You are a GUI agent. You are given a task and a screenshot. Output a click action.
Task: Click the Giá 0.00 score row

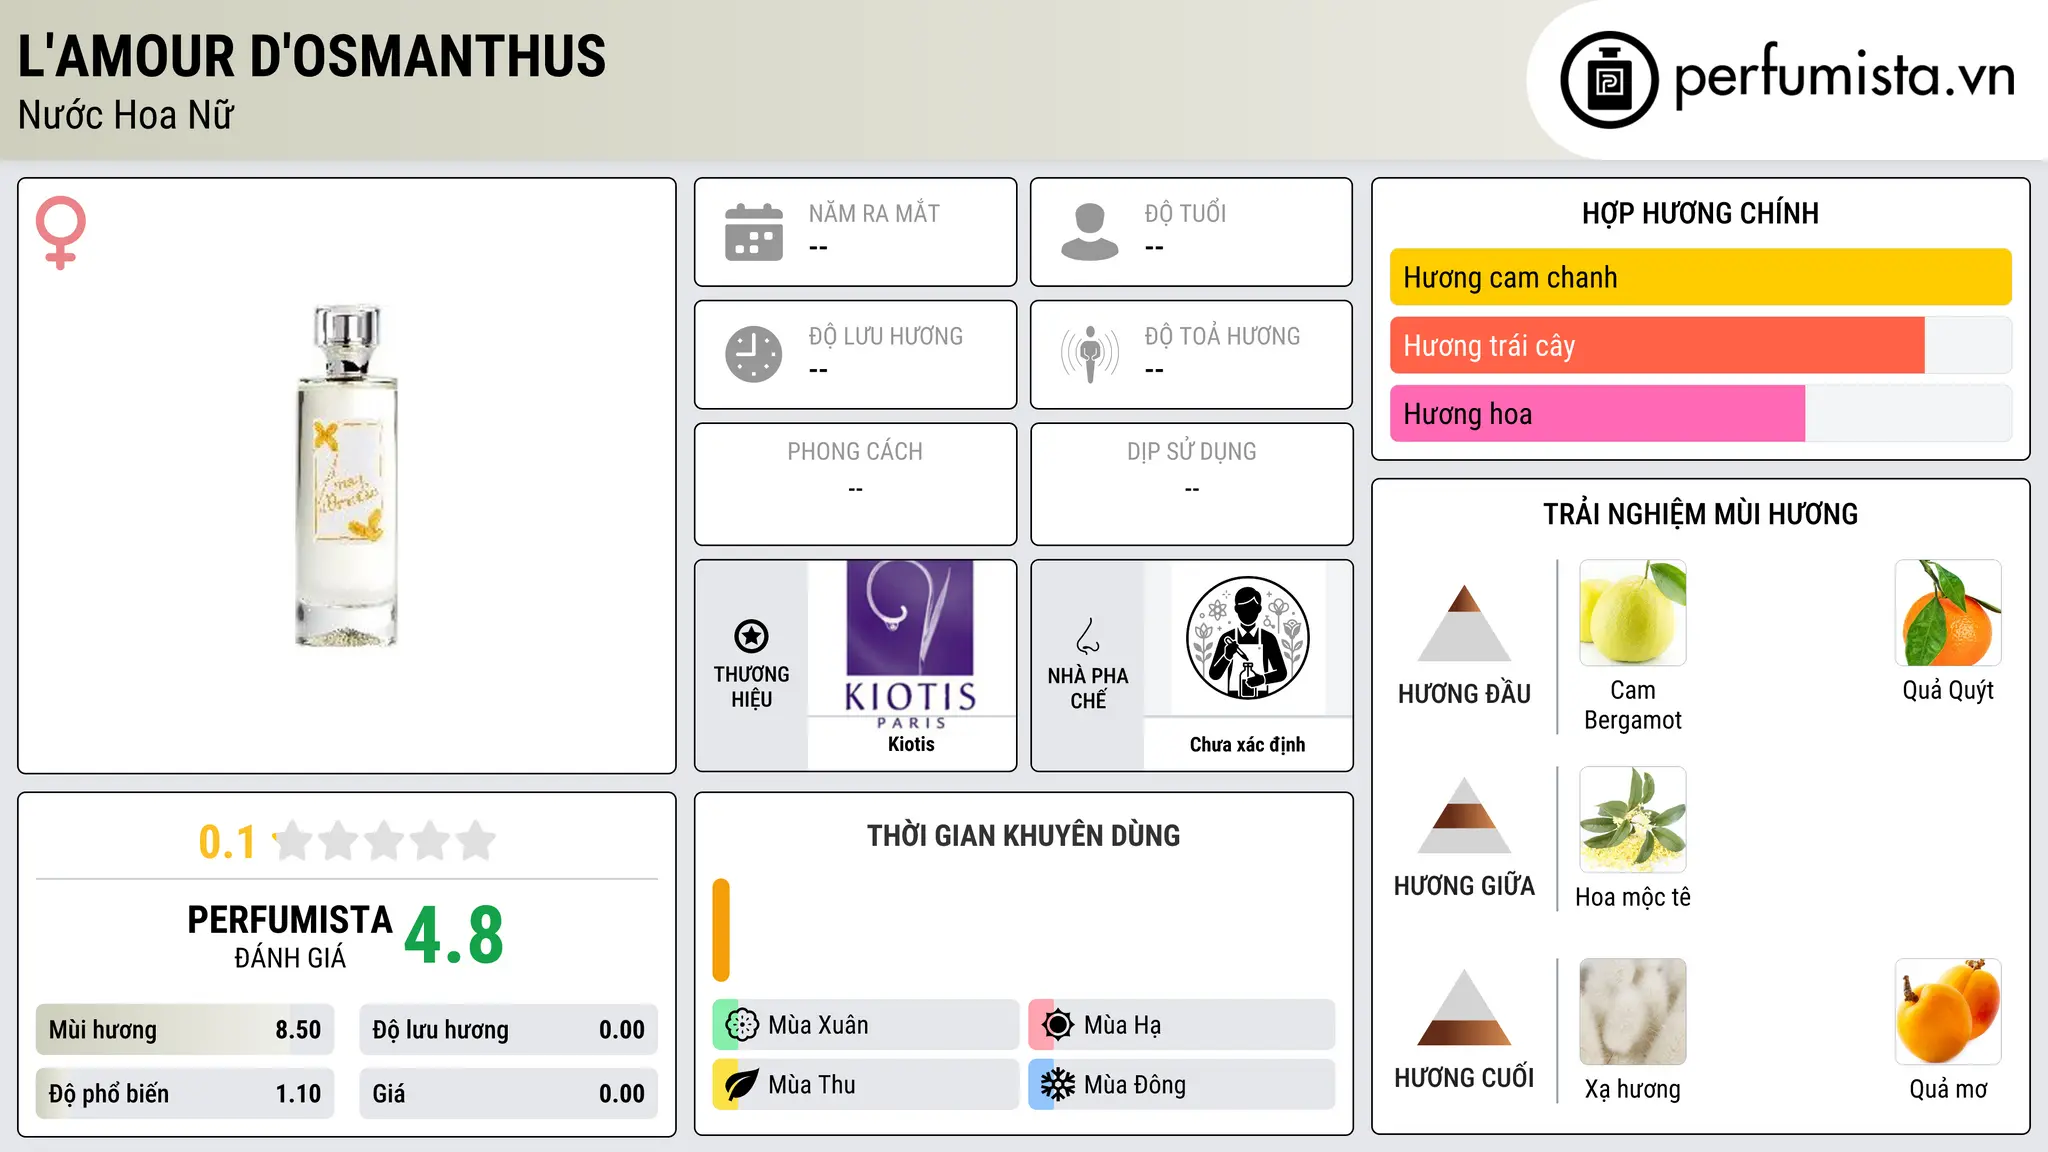[508, 1094]
